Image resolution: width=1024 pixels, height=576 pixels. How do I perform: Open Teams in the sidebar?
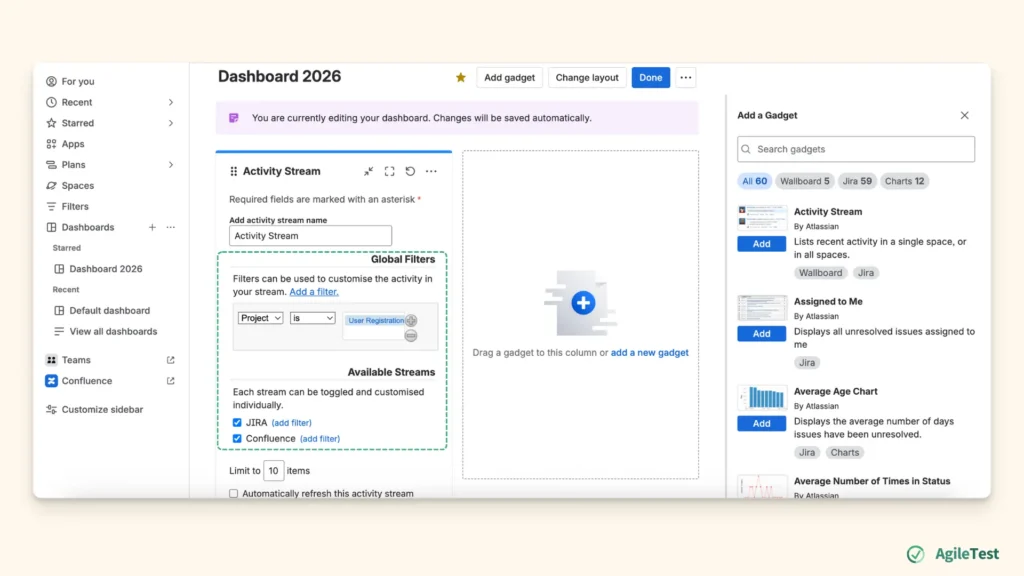pyautogui.click(x=76, y=360)
